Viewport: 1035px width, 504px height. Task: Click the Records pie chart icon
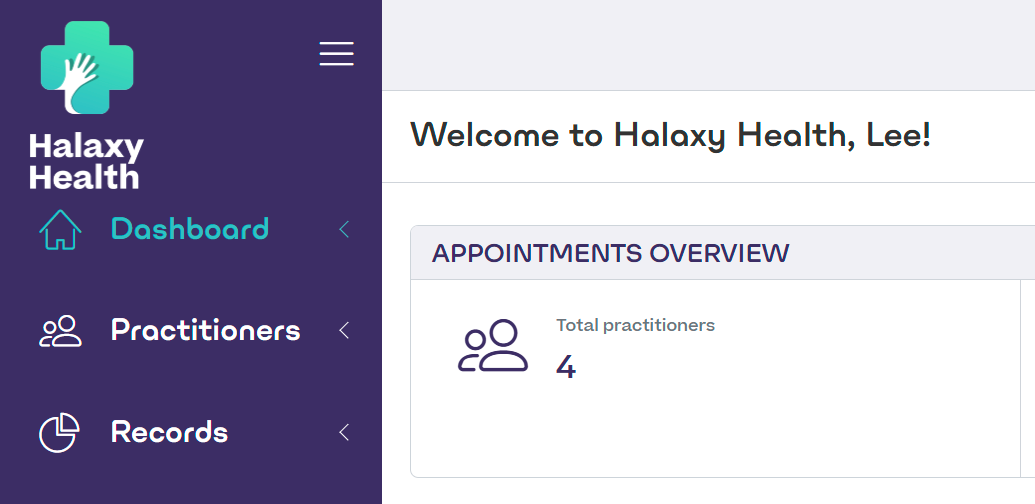point(59,433)
